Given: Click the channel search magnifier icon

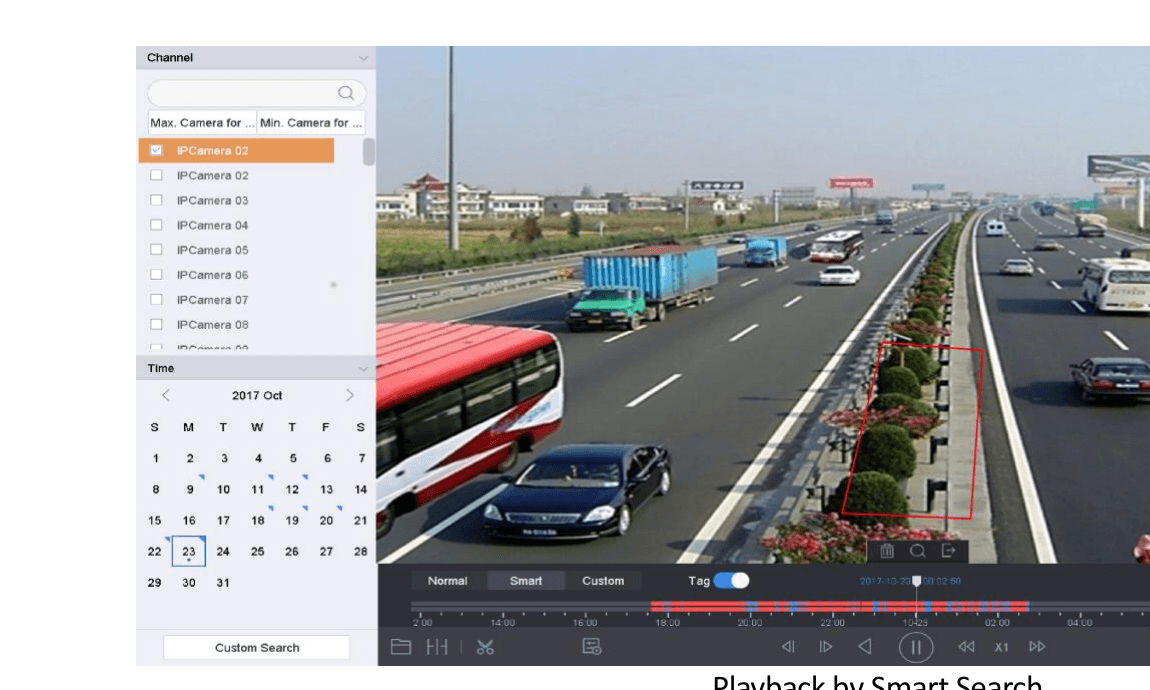Looking at the screenshot, I should tap(346, 93).
